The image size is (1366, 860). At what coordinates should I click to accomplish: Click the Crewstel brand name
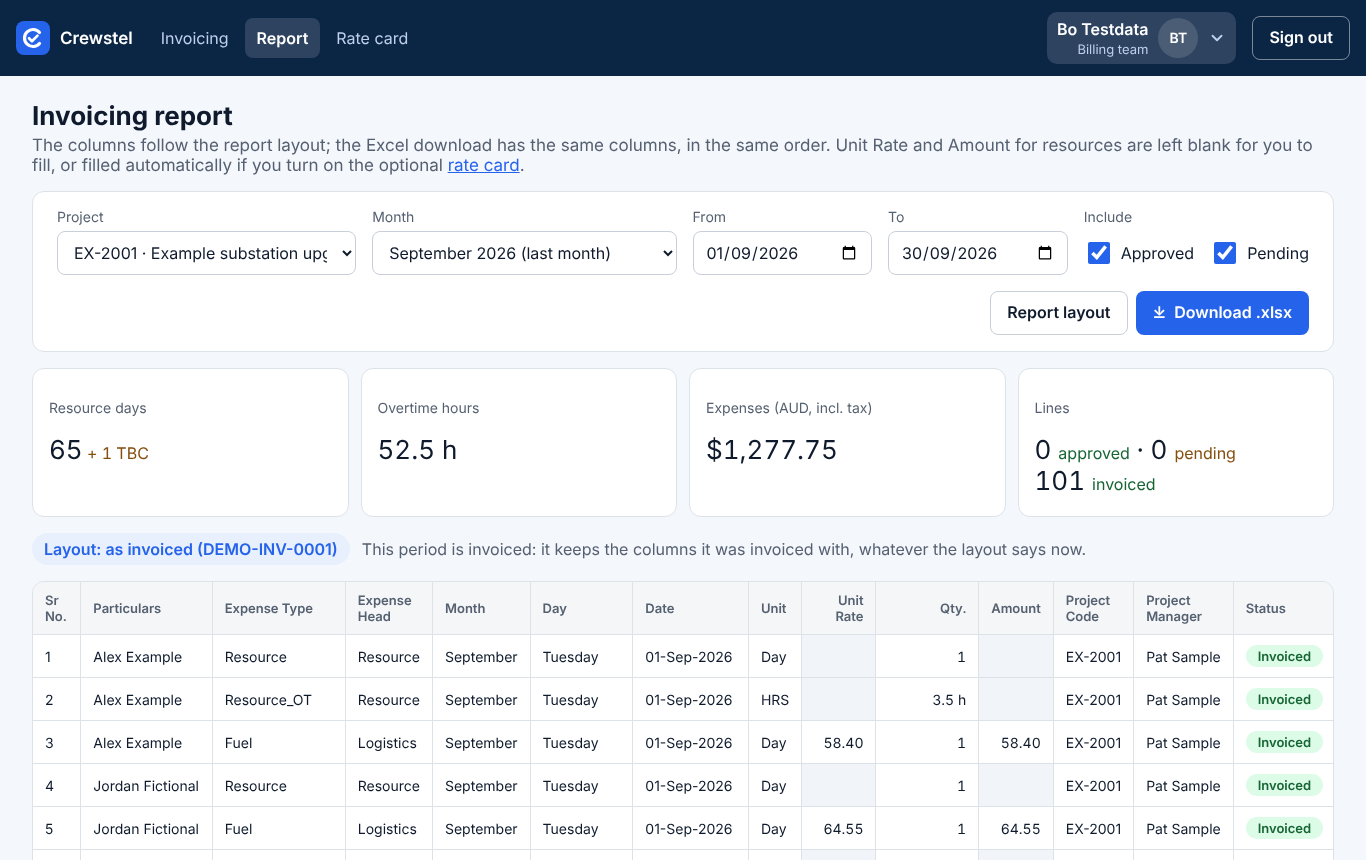pyautogui.click(x=96, y=38)
